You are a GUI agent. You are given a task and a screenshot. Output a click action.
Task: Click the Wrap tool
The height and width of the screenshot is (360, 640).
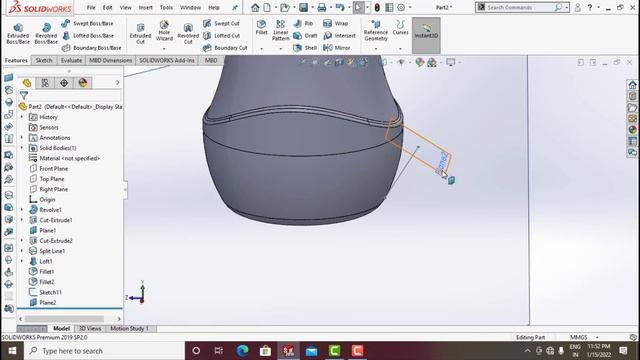335,23
